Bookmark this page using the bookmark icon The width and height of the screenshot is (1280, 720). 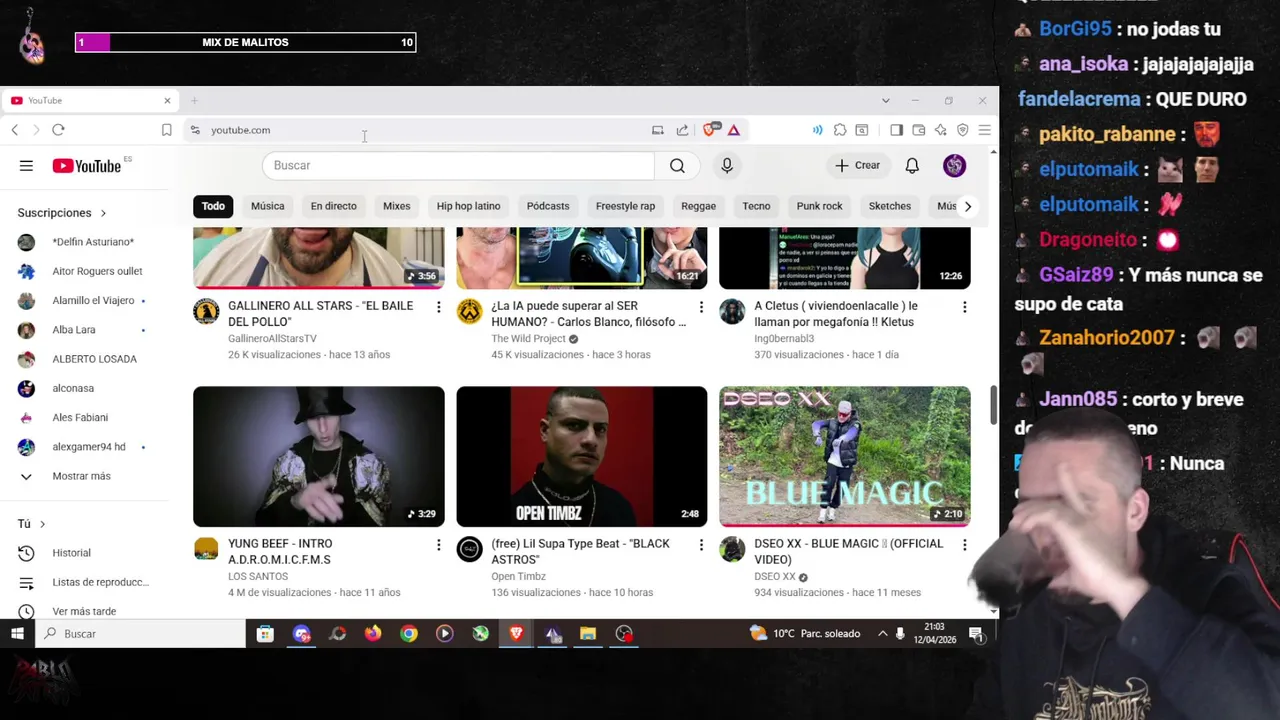point(166,130)
